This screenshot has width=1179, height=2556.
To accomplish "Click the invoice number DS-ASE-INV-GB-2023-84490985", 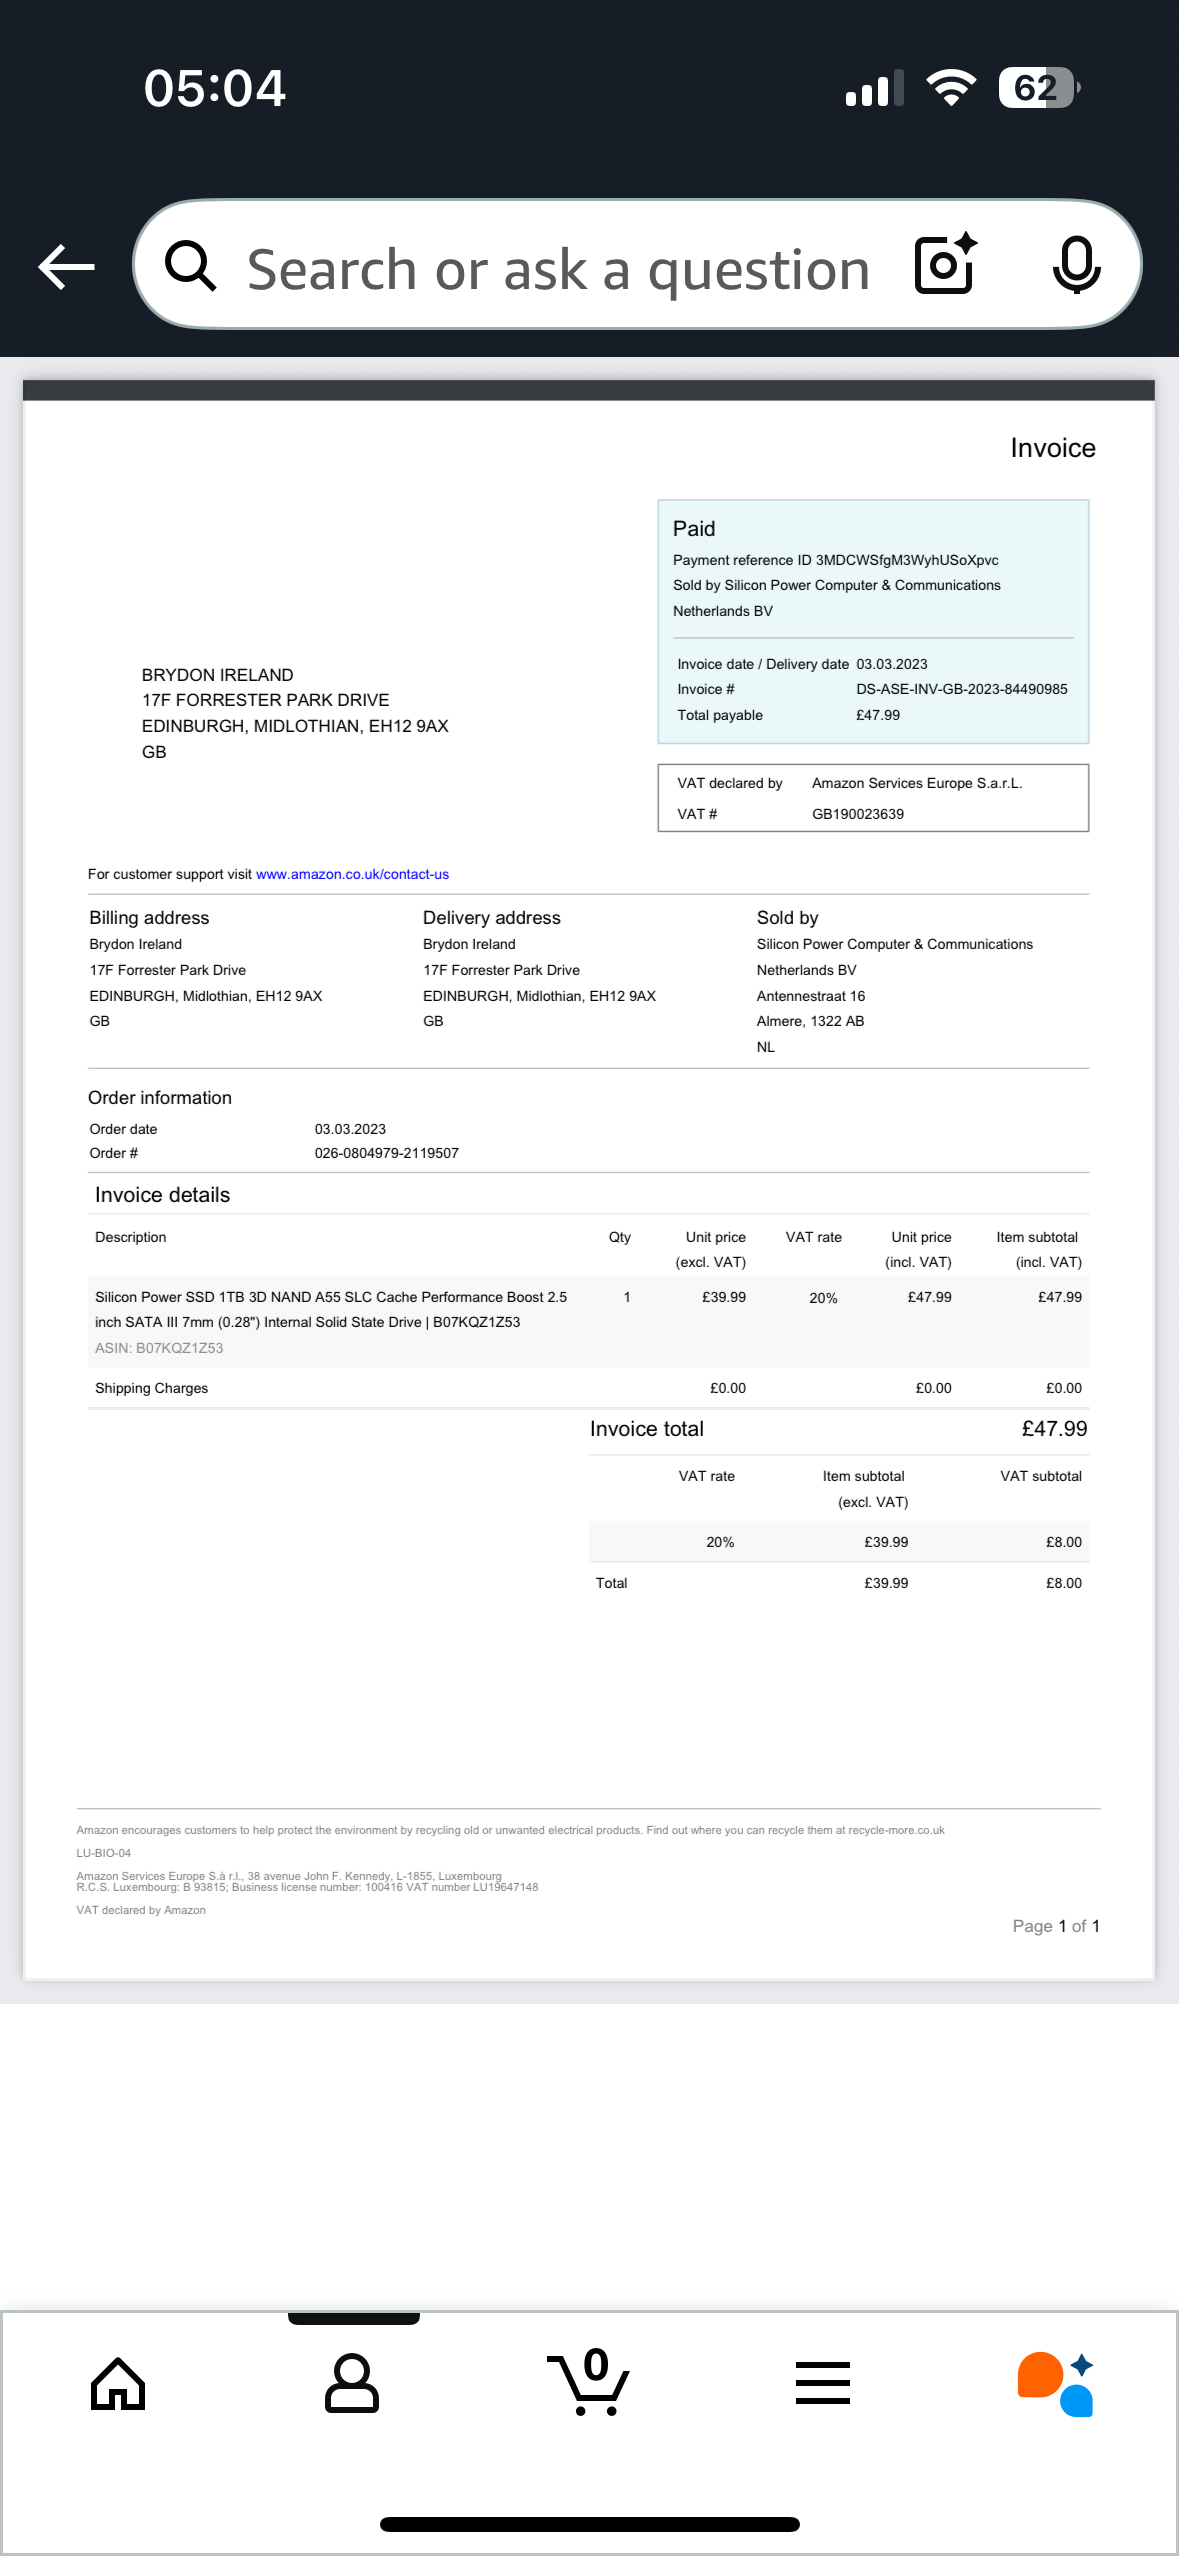I will 961,689.
